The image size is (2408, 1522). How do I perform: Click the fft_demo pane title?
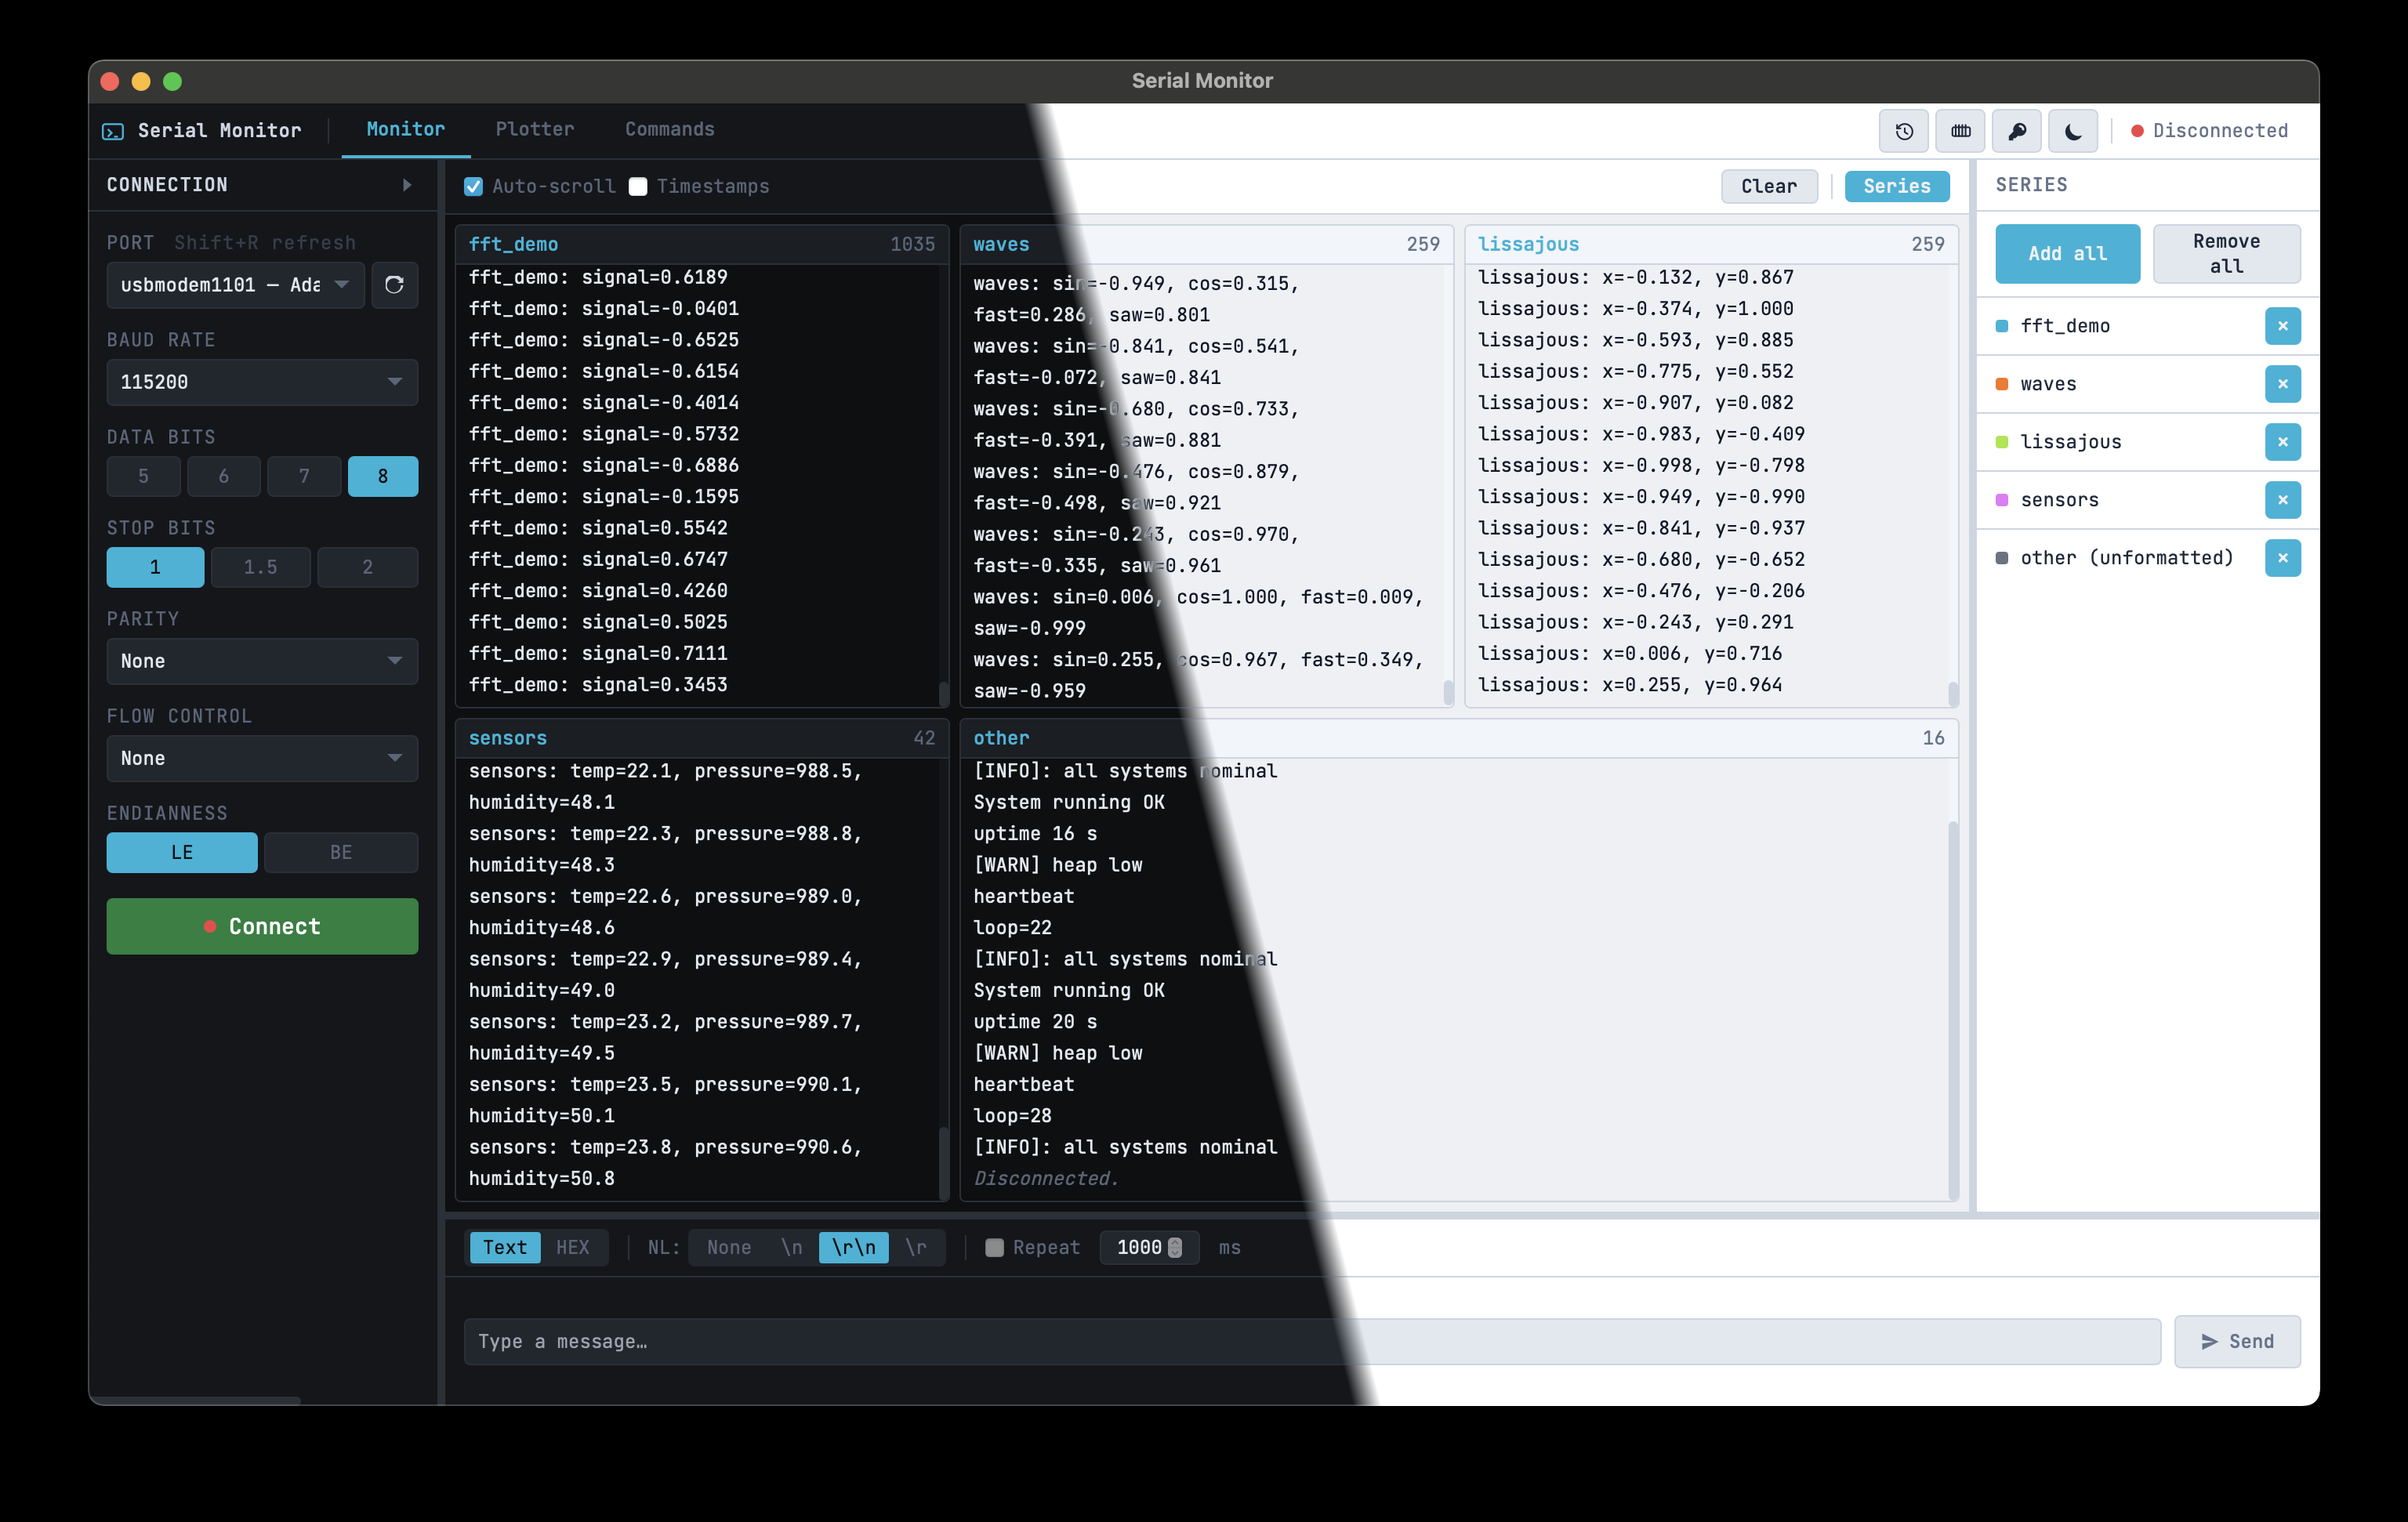(x=514, y=245)
